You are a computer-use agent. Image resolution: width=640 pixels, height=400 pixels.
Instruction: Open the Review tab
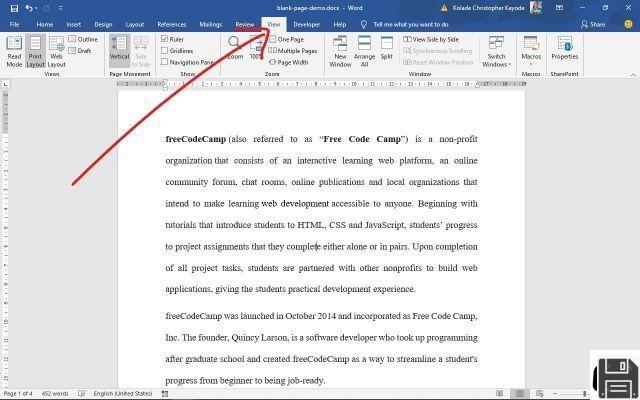pyautogui.click(x=244, y=24)
